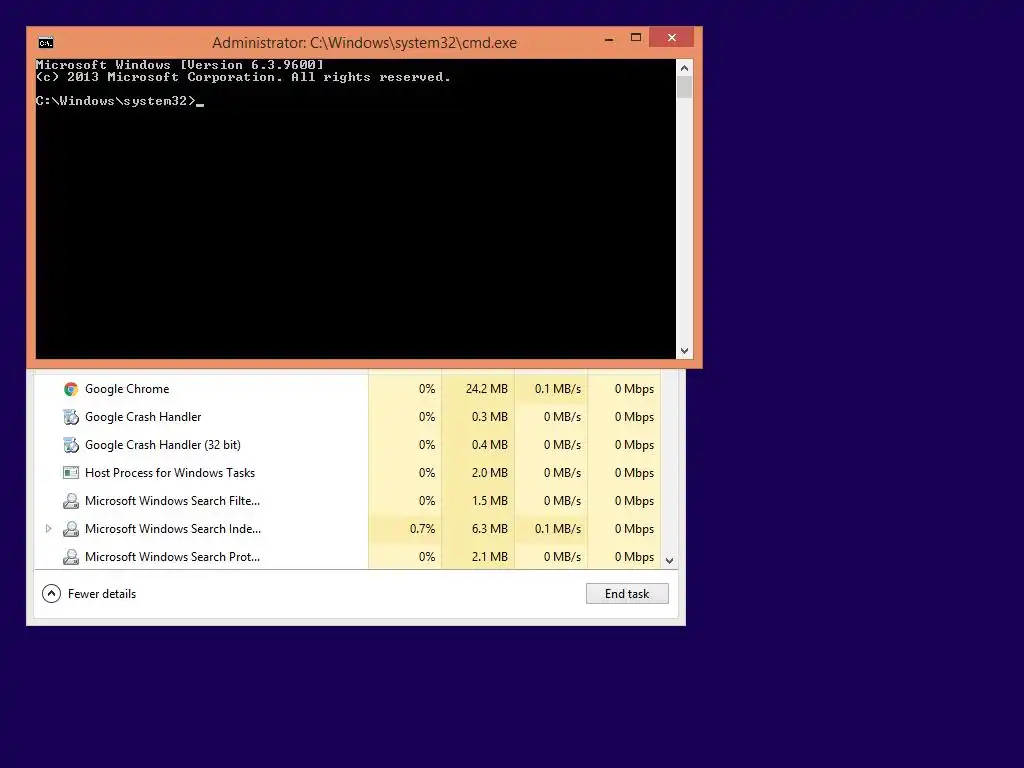Click the cmd.exe window title text

364,43
